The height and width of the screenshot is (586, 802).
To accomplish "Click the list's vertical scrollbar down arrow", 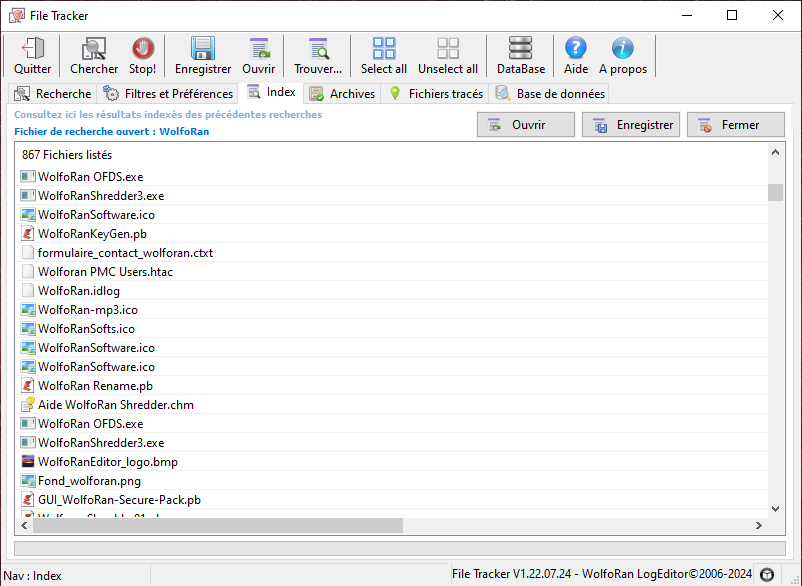I will [776, 509].
